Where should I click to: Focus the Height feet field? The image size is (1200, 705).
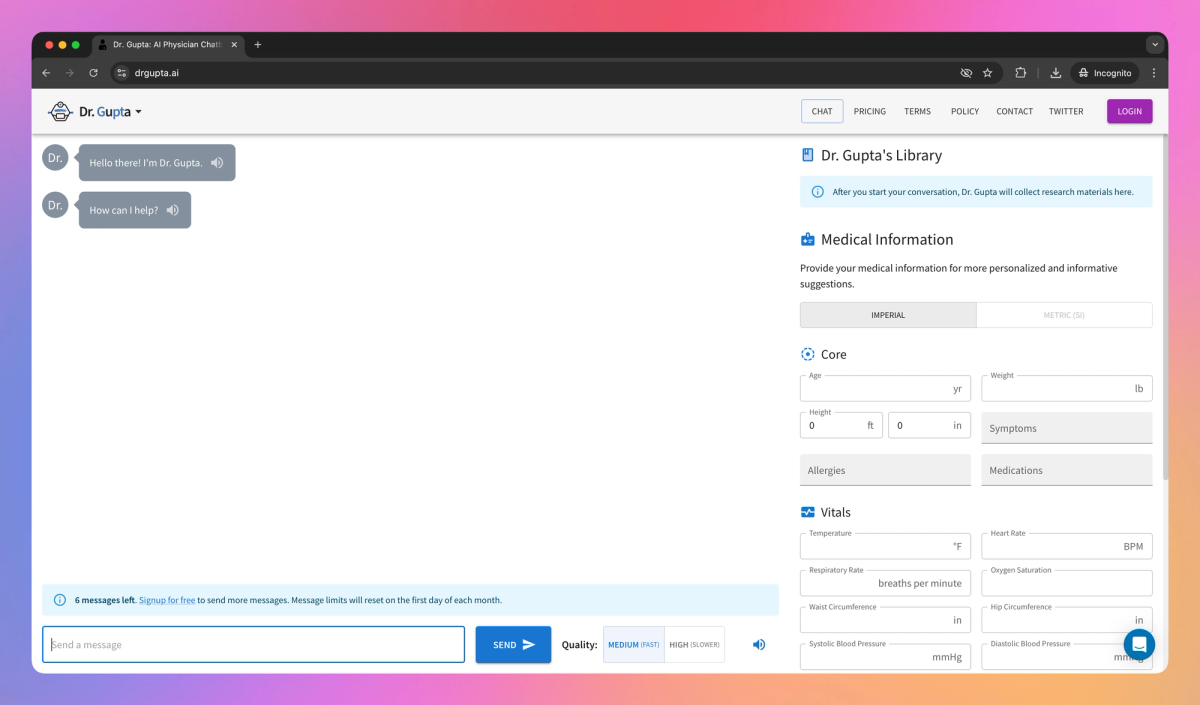tap(842, 425)
